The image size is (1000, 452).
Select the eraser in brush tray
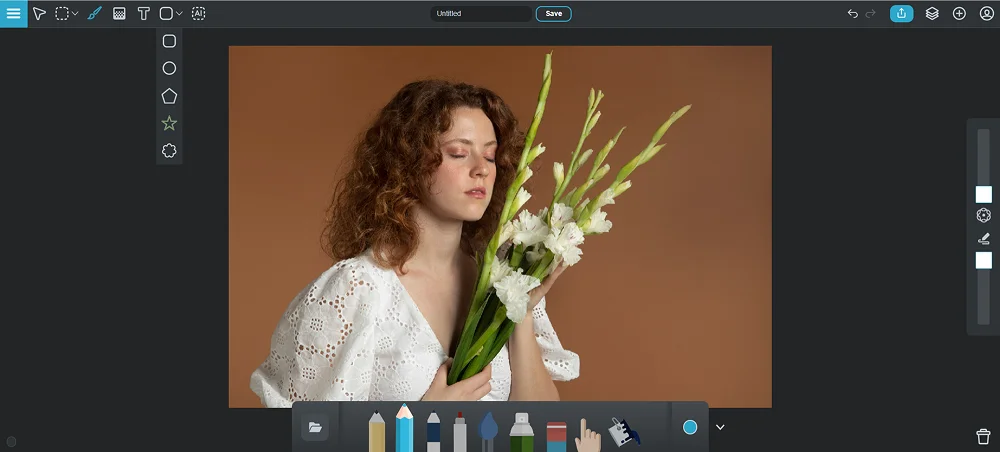tap(556, 435)
